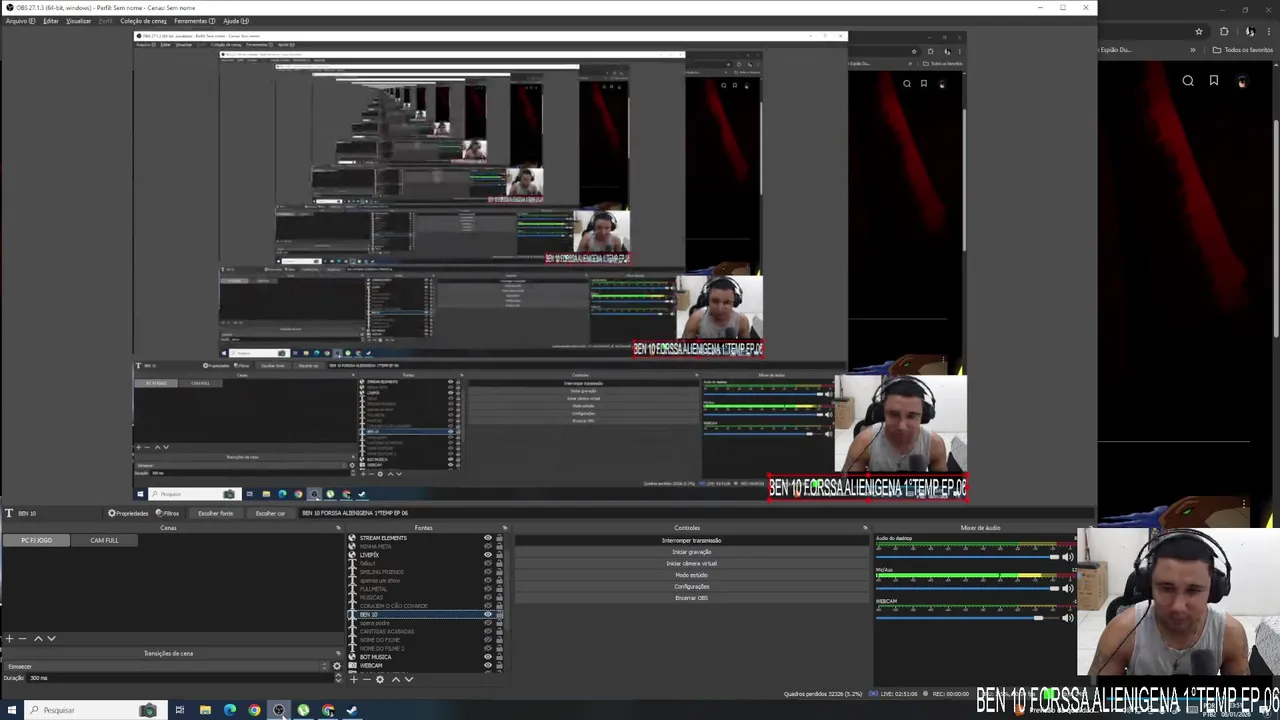The height and width of the screenshot is (720, 1280).
Task: Click Interromper transmissão
Action: coord(691,540)
